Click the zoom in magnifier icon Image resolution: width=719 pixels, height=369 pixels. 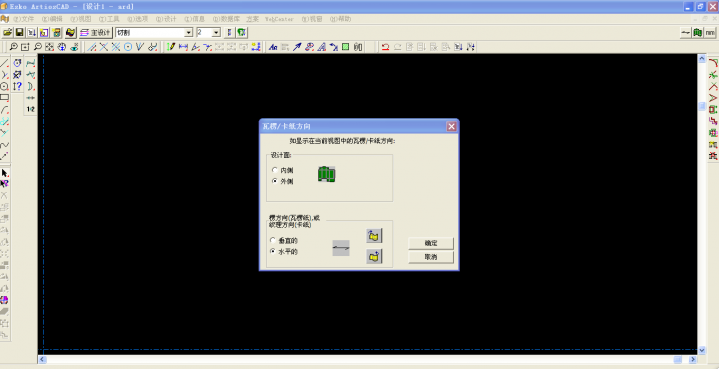(x=14, y=47)
